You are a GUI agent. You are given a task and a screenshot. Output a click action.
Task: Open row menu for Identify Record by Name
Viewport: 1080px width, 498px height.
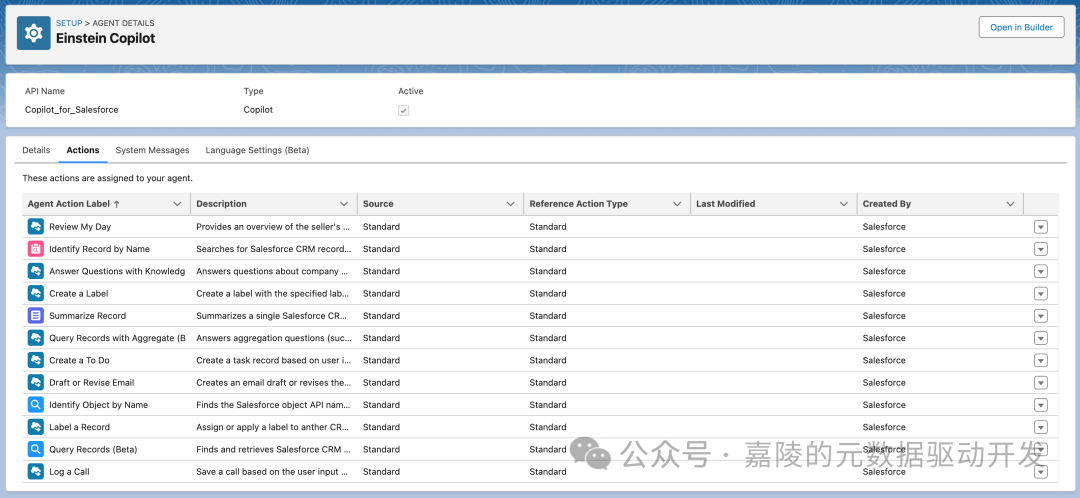pyautogui.click(x=1041, y=249)
